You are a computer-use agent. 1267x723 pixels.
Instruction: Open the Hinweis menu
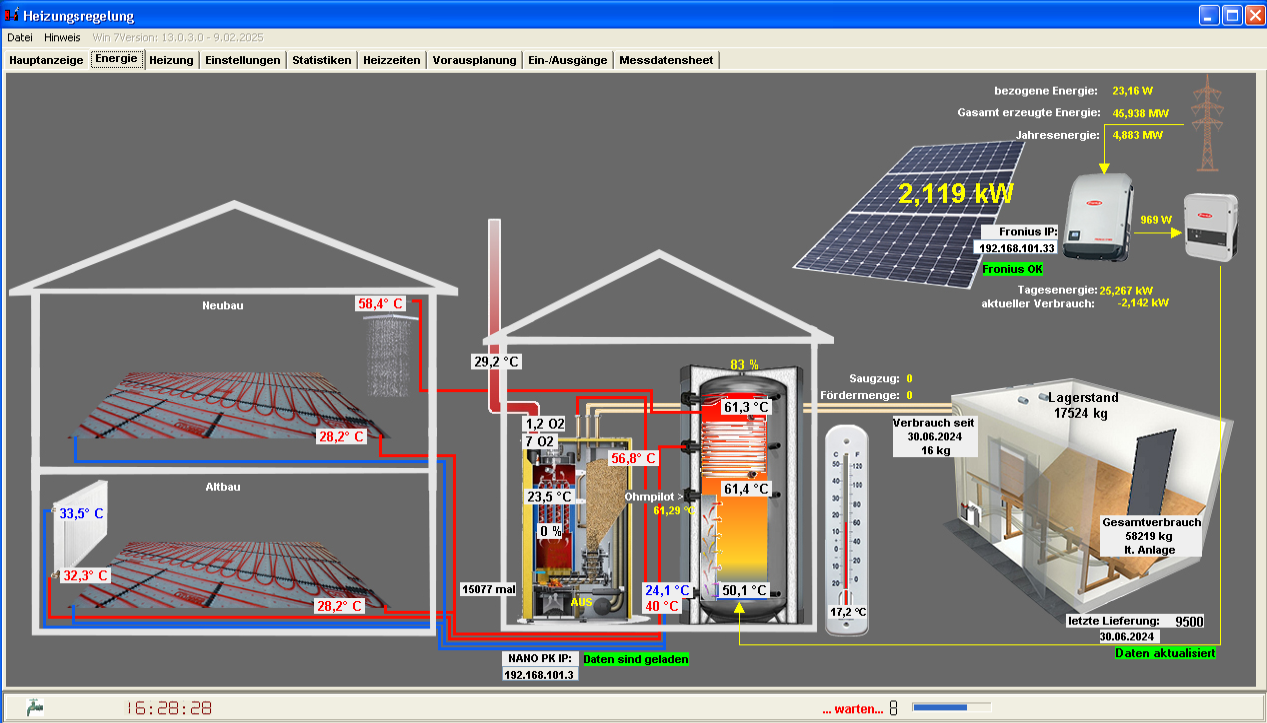[62, 37]
